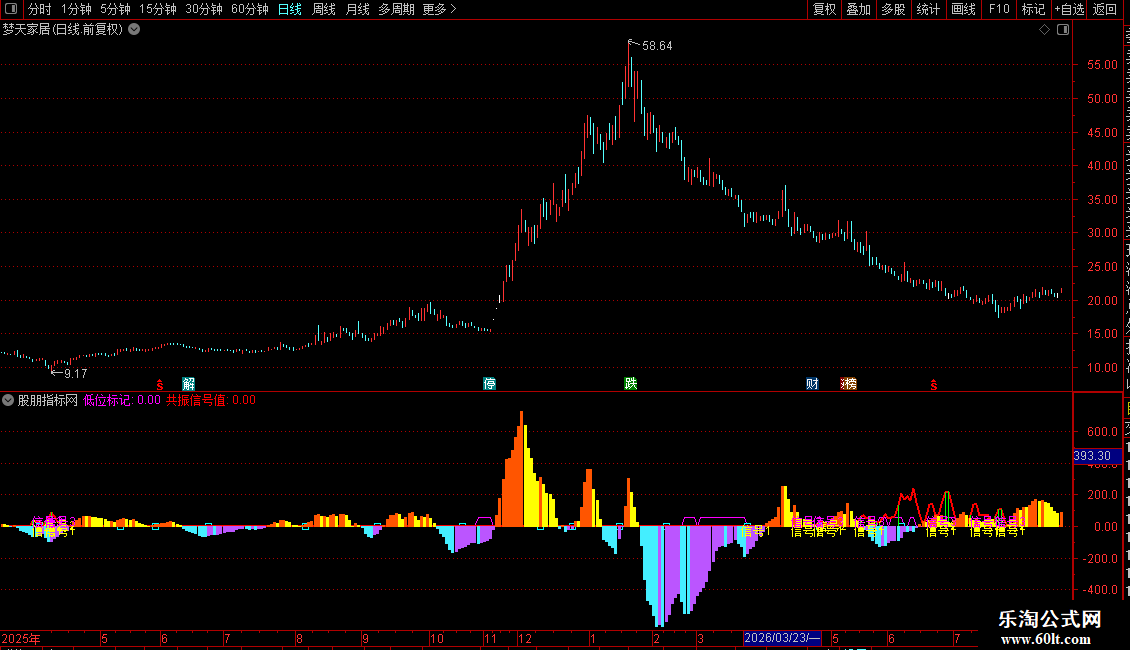Click month 12 on the time axis
The width and height of the screenshot is (1130, 650).
coord(525,638)
